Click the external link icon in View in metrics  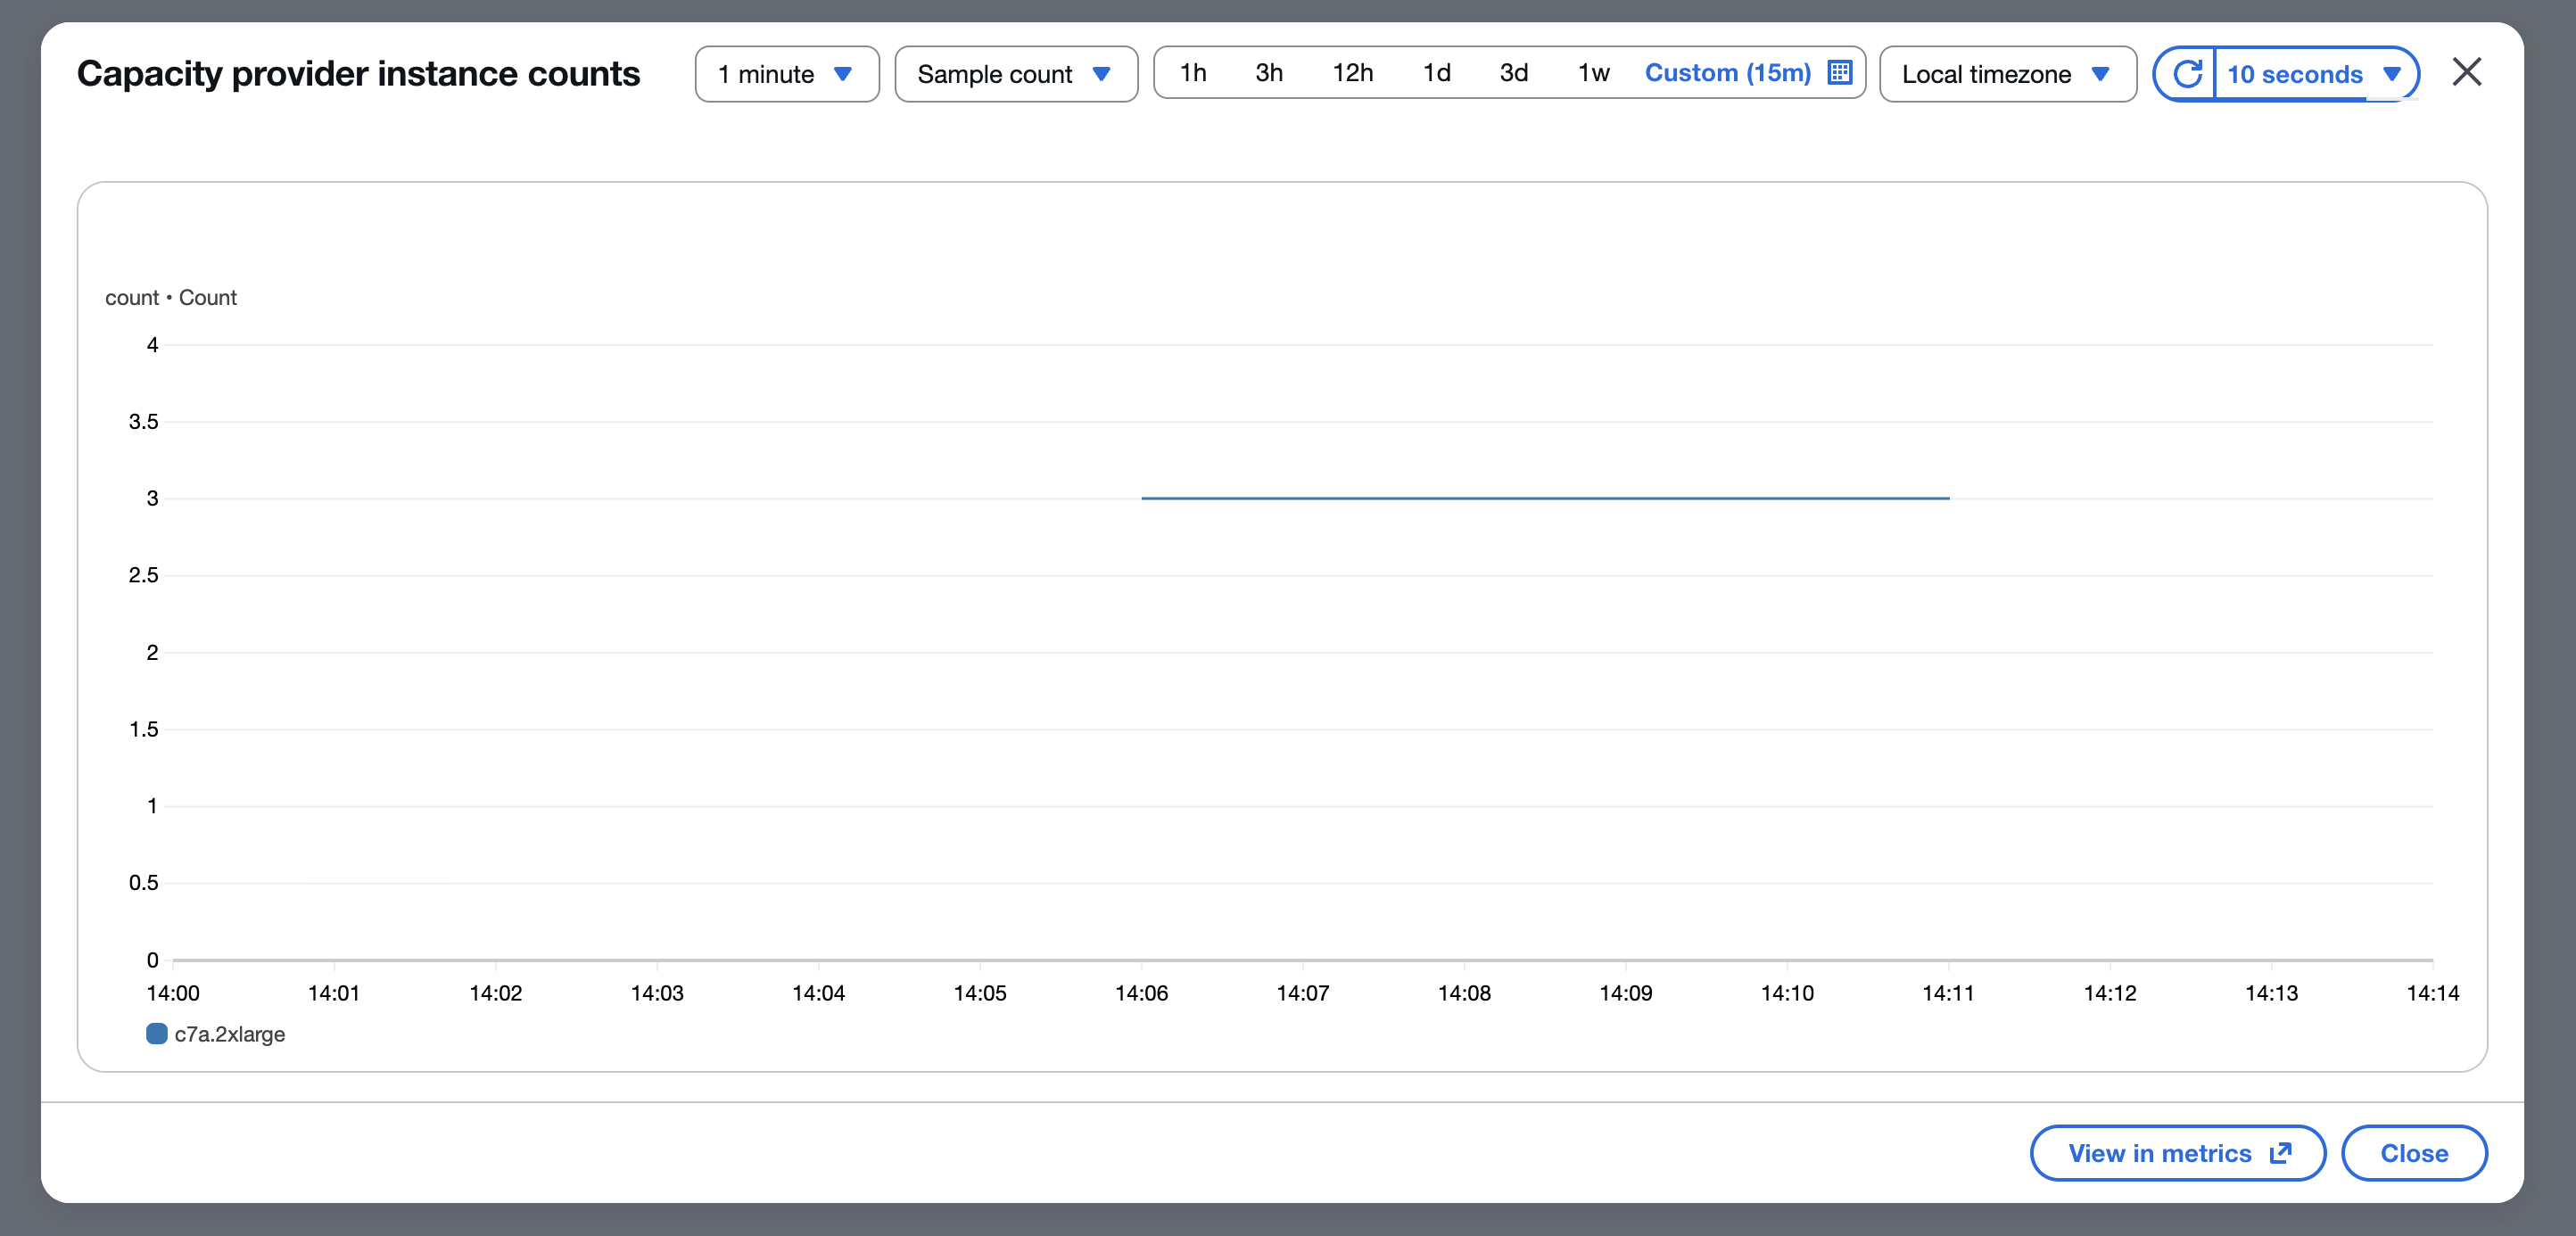click(x=2281, y=1153)
